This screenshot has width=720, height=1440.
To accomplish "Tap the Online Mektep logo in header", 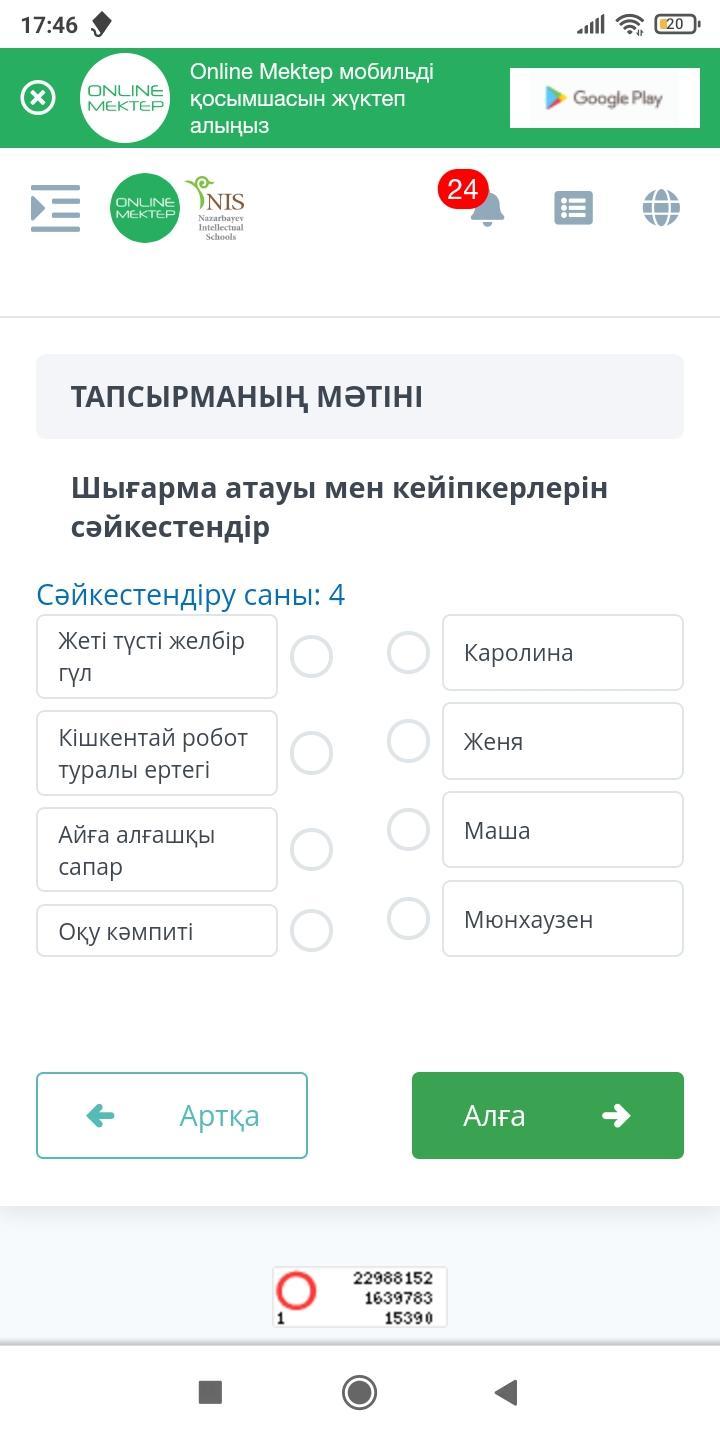I will [144, 208].
